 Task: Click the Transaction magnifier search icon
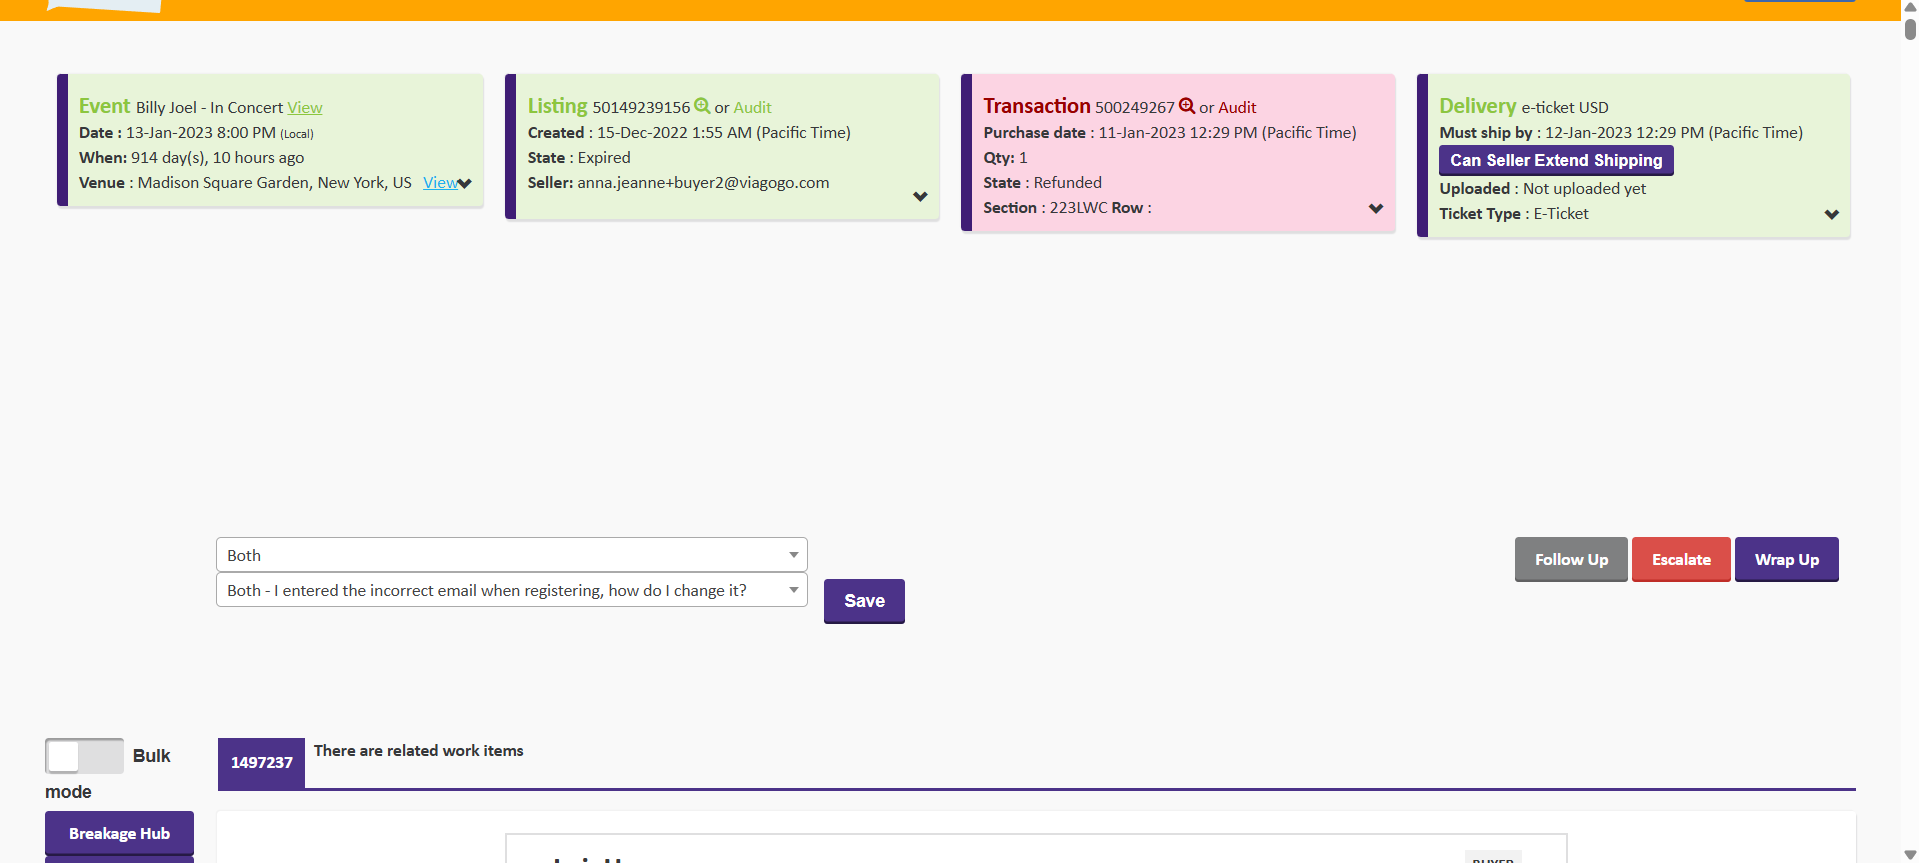point(1187,106)
